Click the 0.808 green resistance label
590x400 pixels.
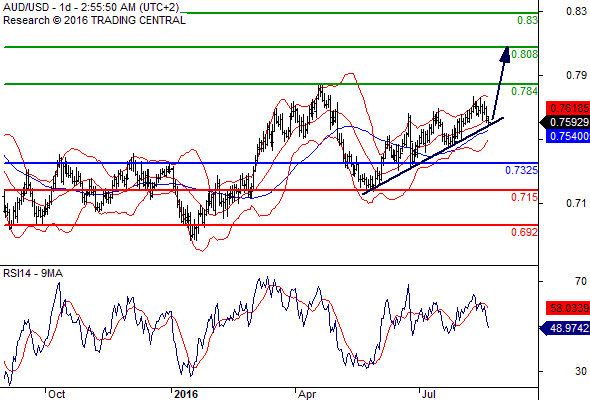point(525,54)
